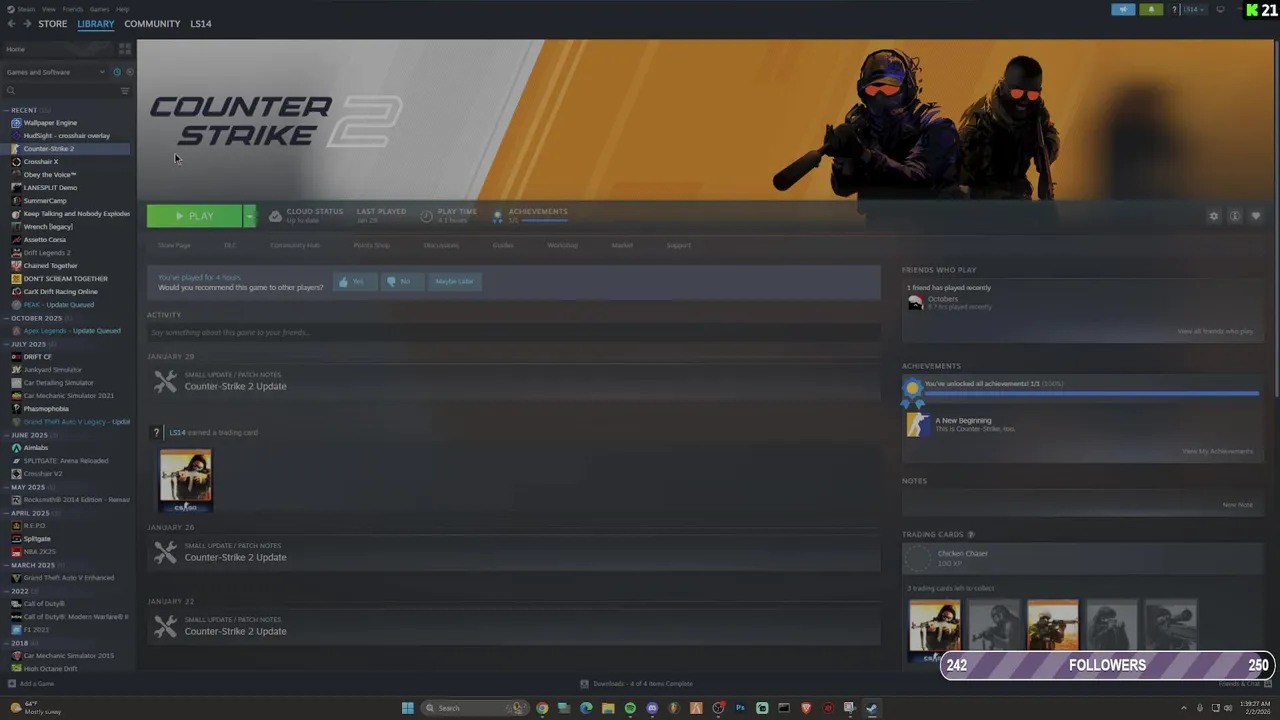This screenshot has height=720, width=1280.
Task: Open the blue announcements megaphone button
Action: pos(1123,9)
